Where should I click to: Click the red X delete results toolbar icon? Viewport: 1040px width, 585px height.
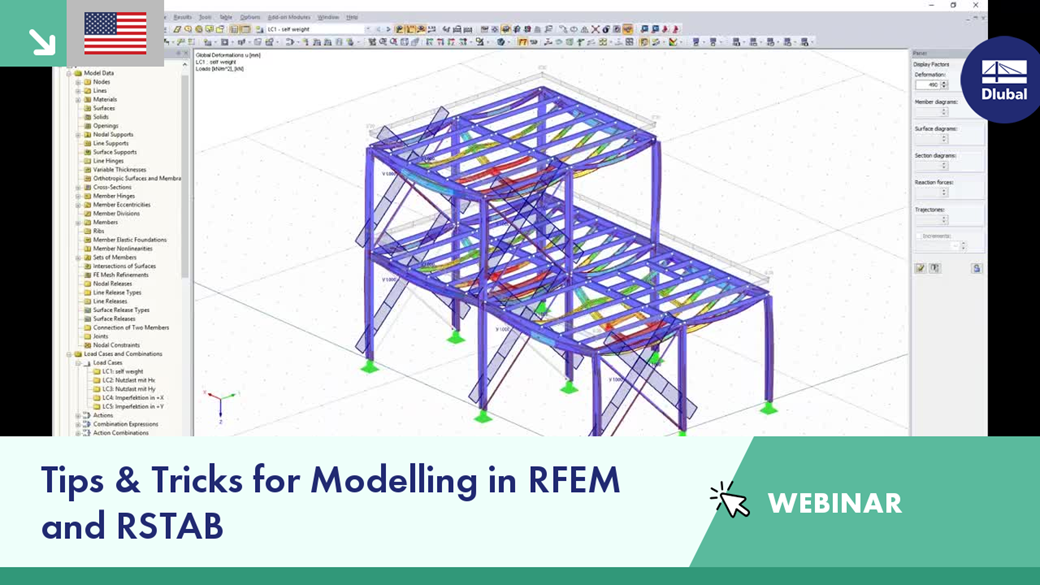596,29
